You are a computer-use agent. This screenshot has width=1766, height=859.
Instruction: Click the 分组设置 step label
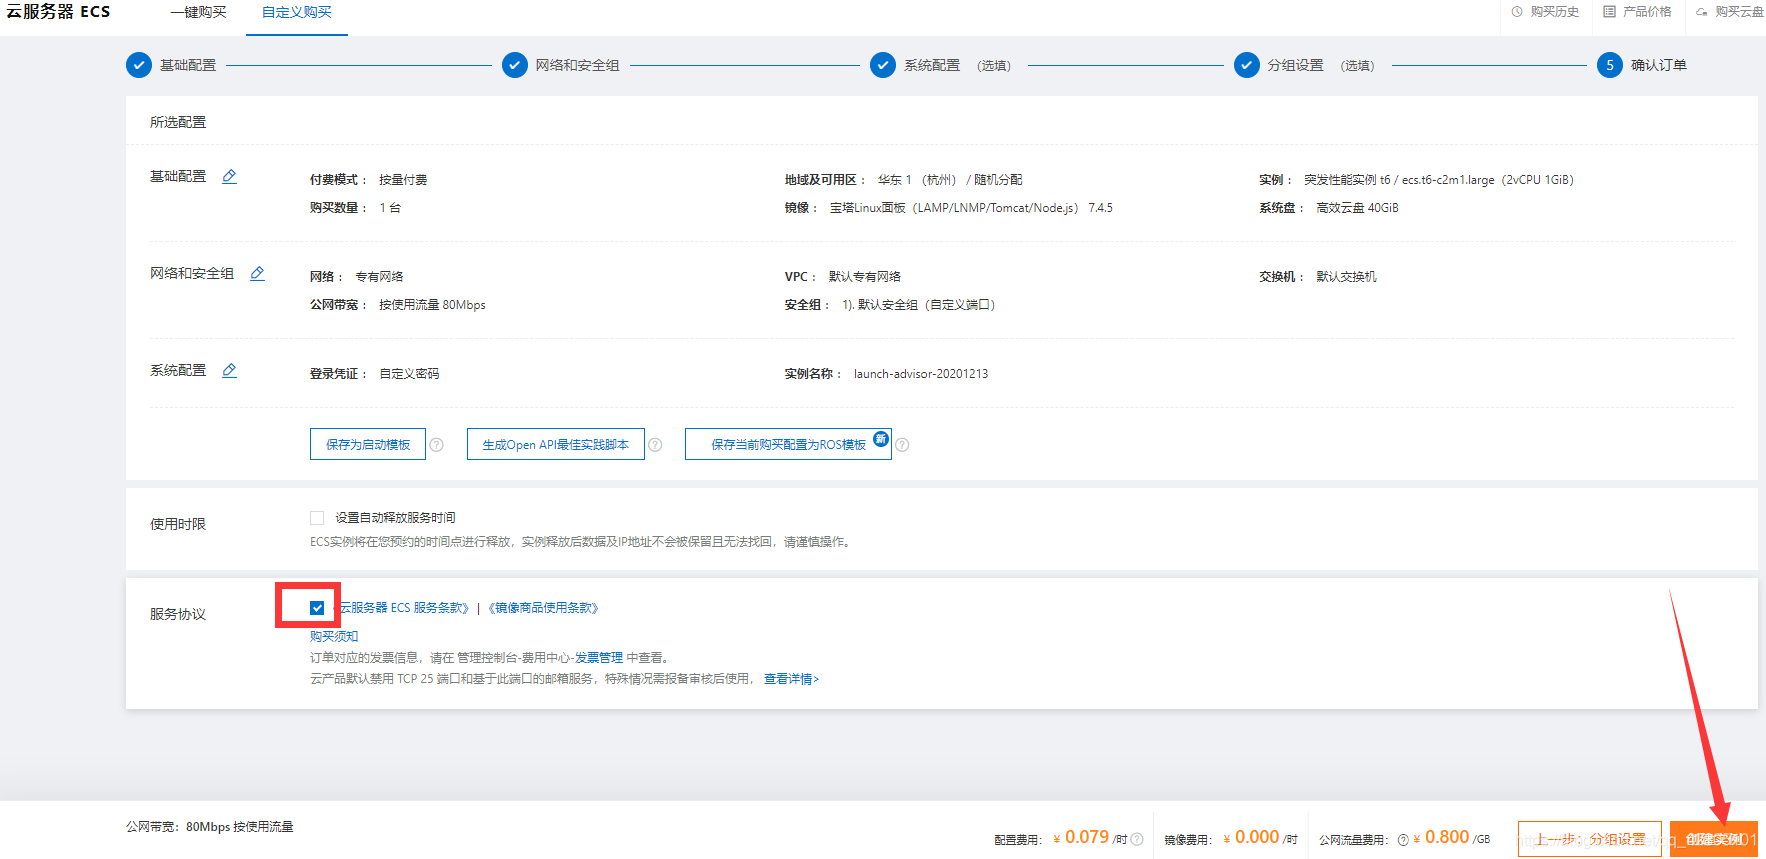tap(1295, 65)
